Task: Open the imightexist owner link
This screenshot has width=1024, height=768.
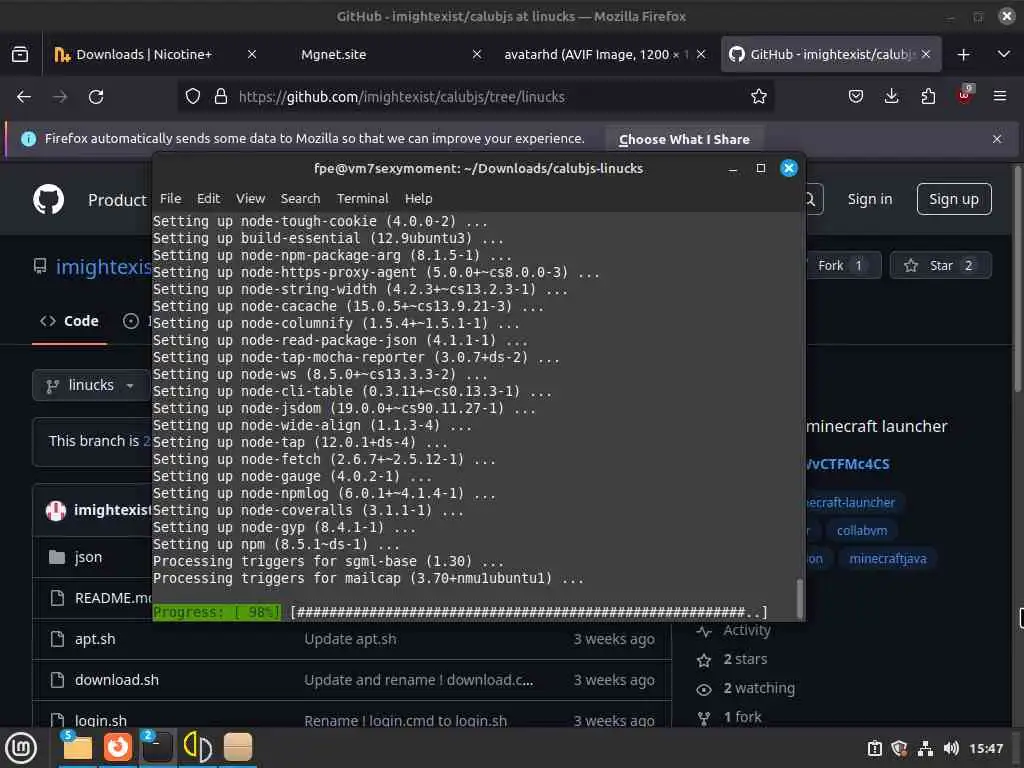Action: coord(103,266)
